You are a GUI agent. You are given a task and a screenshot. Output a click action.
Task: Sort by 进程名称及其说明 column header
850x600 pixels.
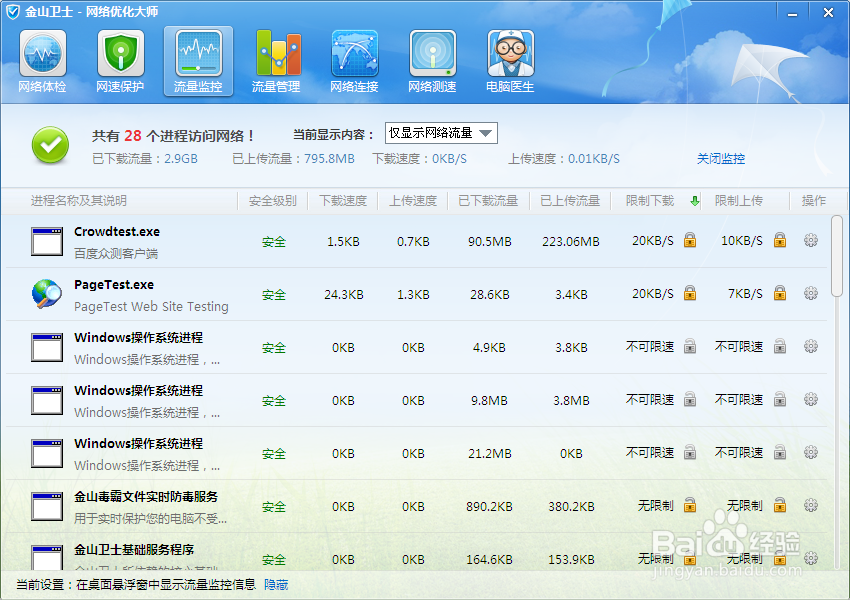coord(79,201)
